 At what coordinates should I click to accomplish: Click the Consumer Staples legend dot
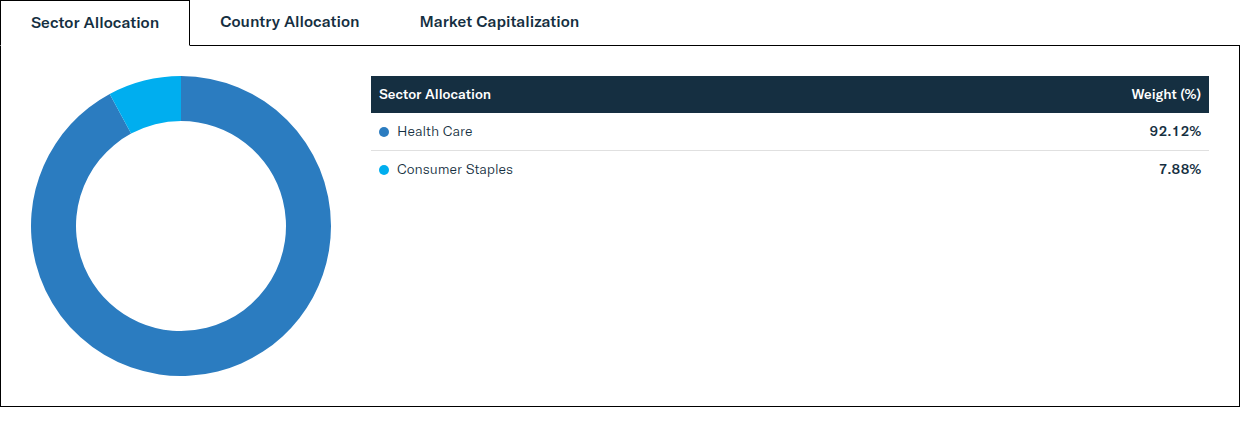(x=384, y=170)
